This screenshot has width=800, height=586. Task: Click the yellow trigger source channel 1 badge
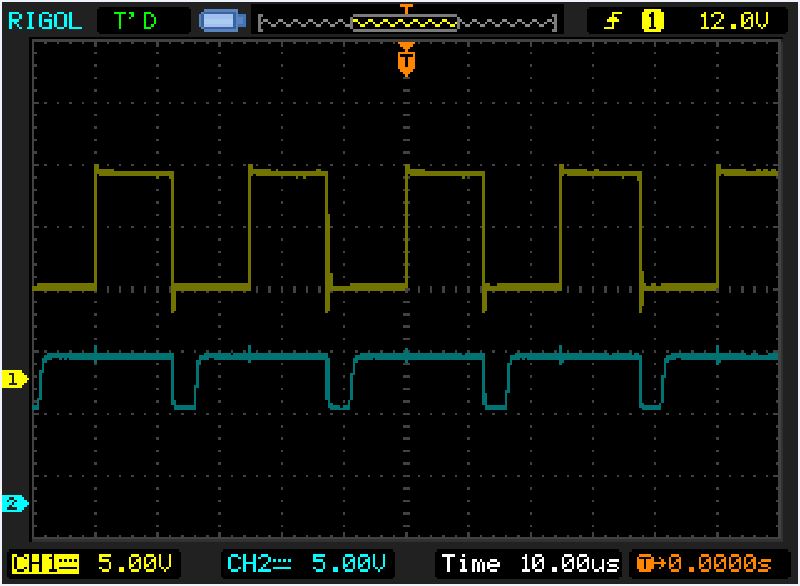coord(652,21)
